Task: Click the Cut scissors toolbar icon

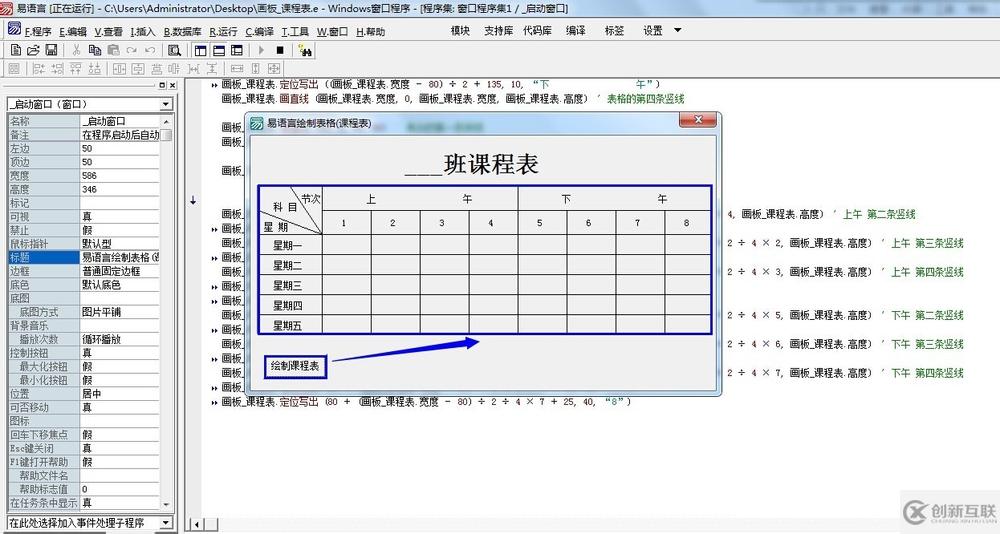Action: [x=76, y=50]
